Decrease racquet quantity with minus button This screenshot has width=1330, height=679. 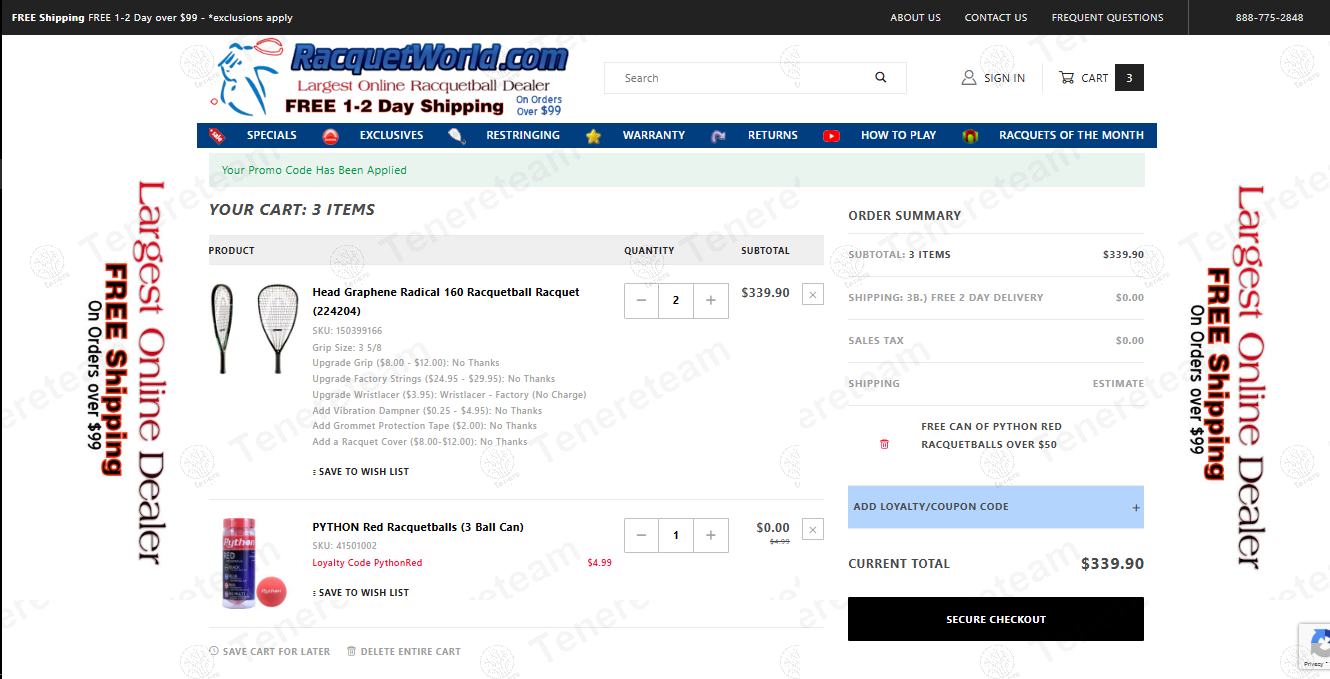pos(641,300)
